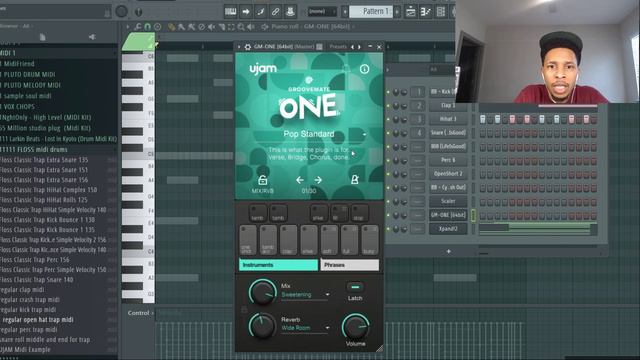Toggle the first step of the Hihat 3 row
The width and height of the screenshot is (640, 360).
click(x=483, y=119)
